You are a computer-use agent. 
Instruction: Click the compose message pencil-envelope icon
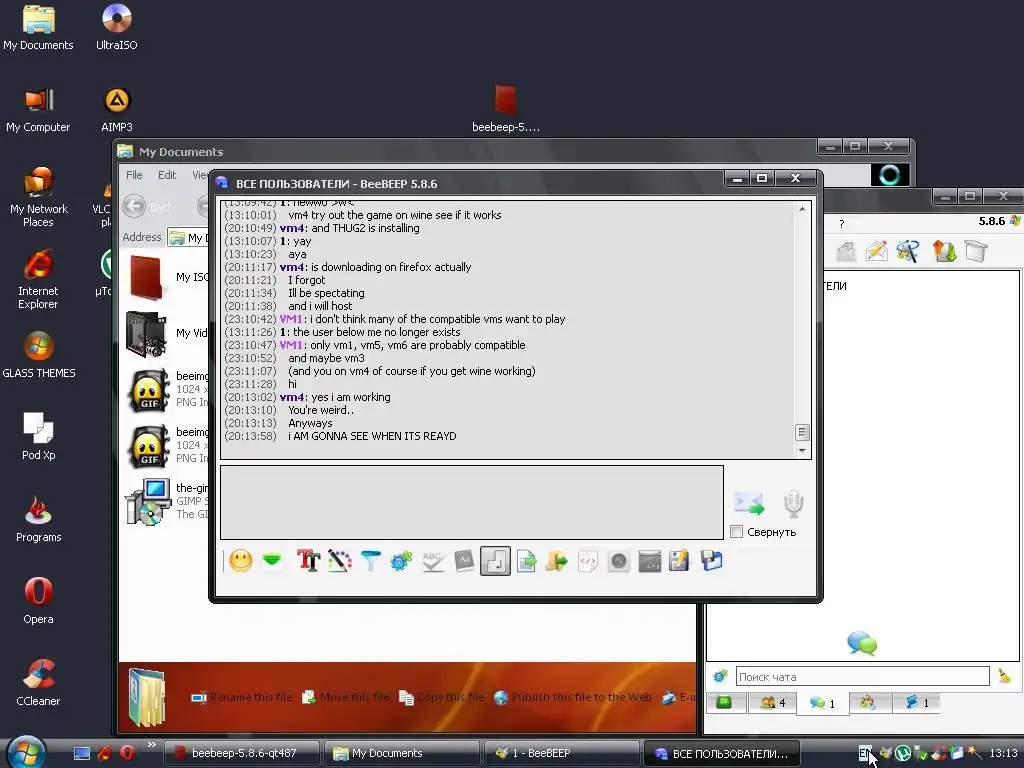click(x=876, y=251)
